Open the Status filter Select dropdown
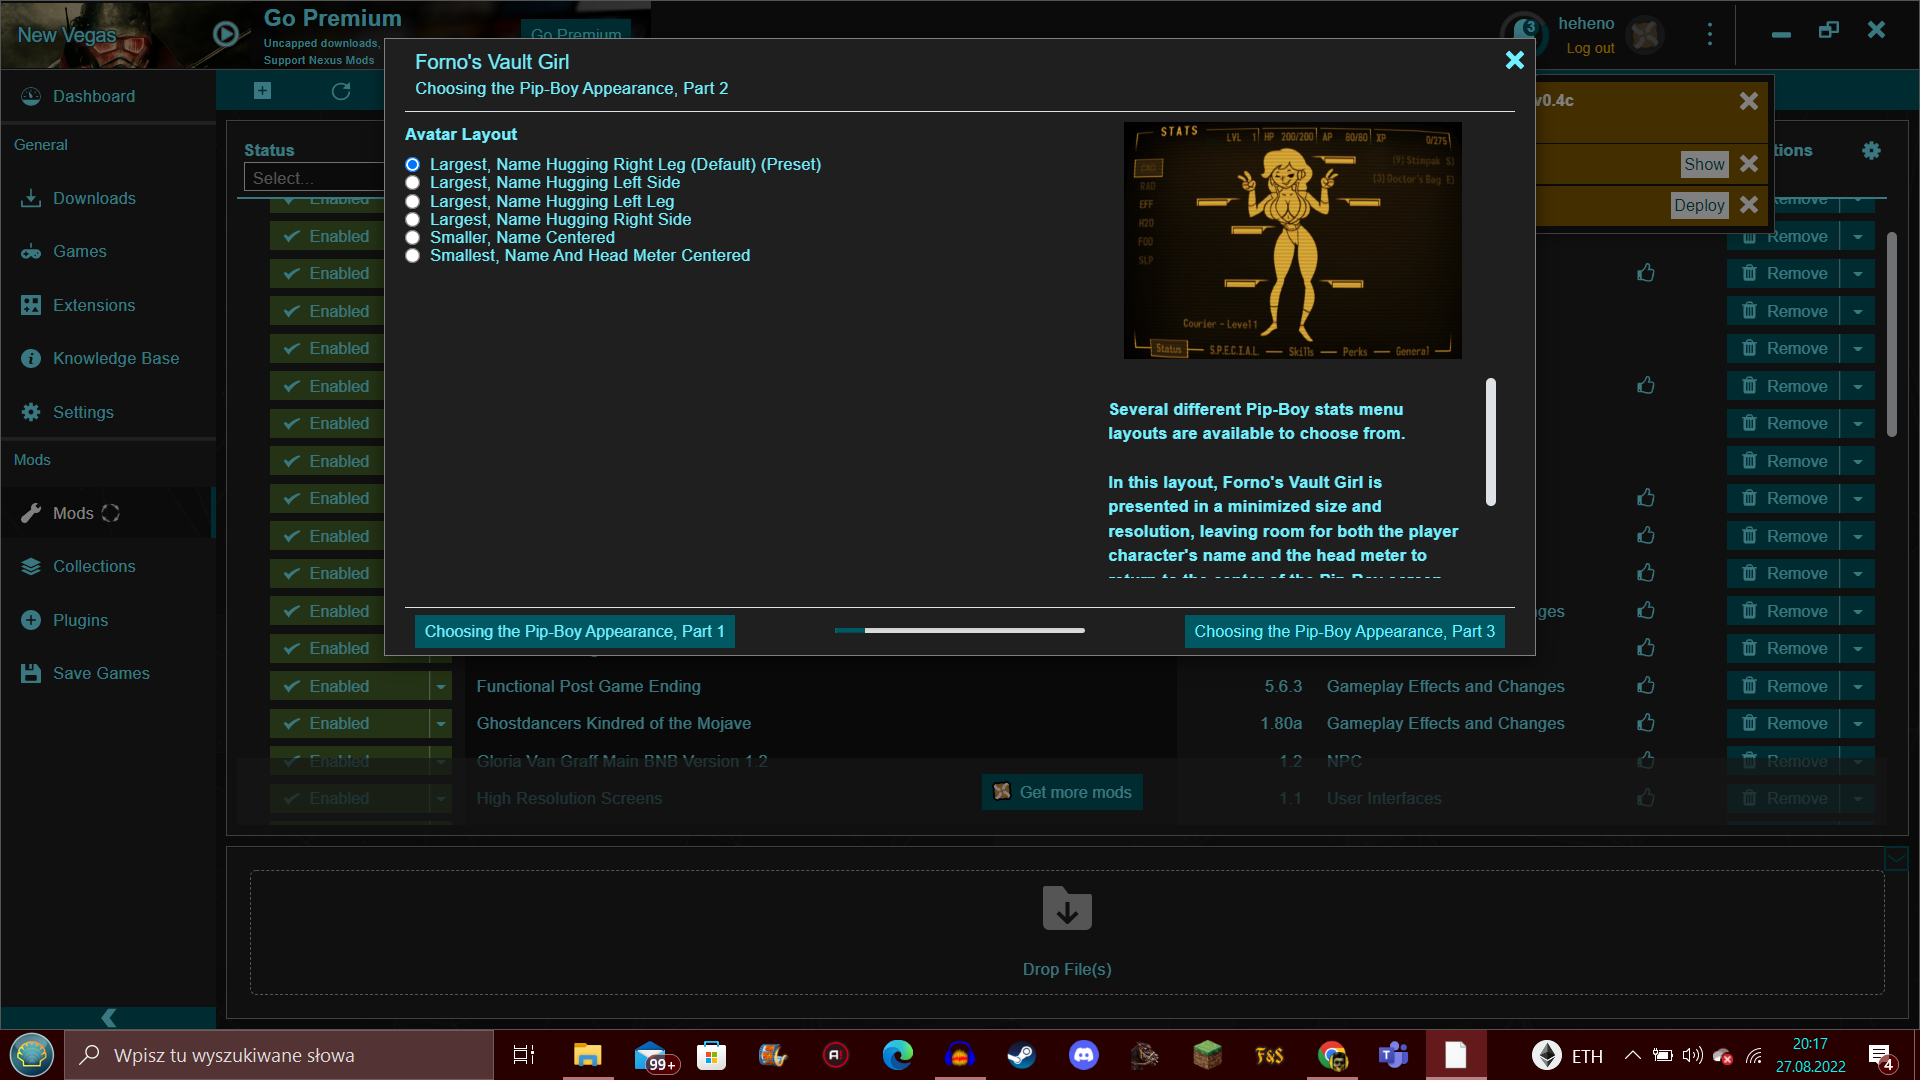 313,178
